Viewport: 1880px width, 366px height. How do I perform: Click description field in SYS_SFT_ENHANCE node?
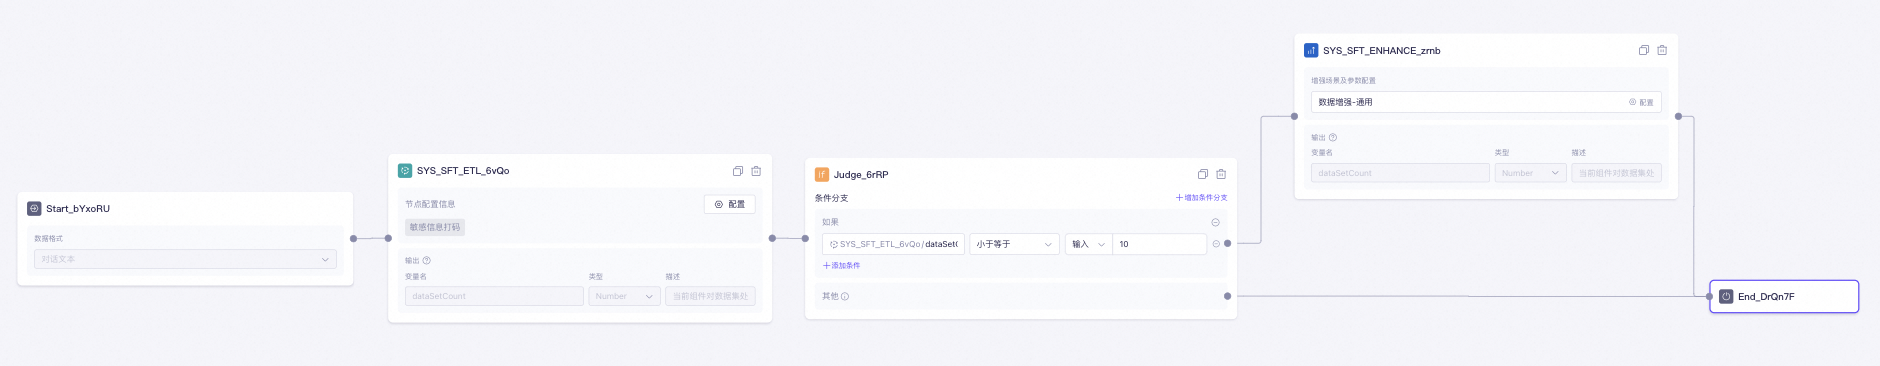tap(1616, 173)
